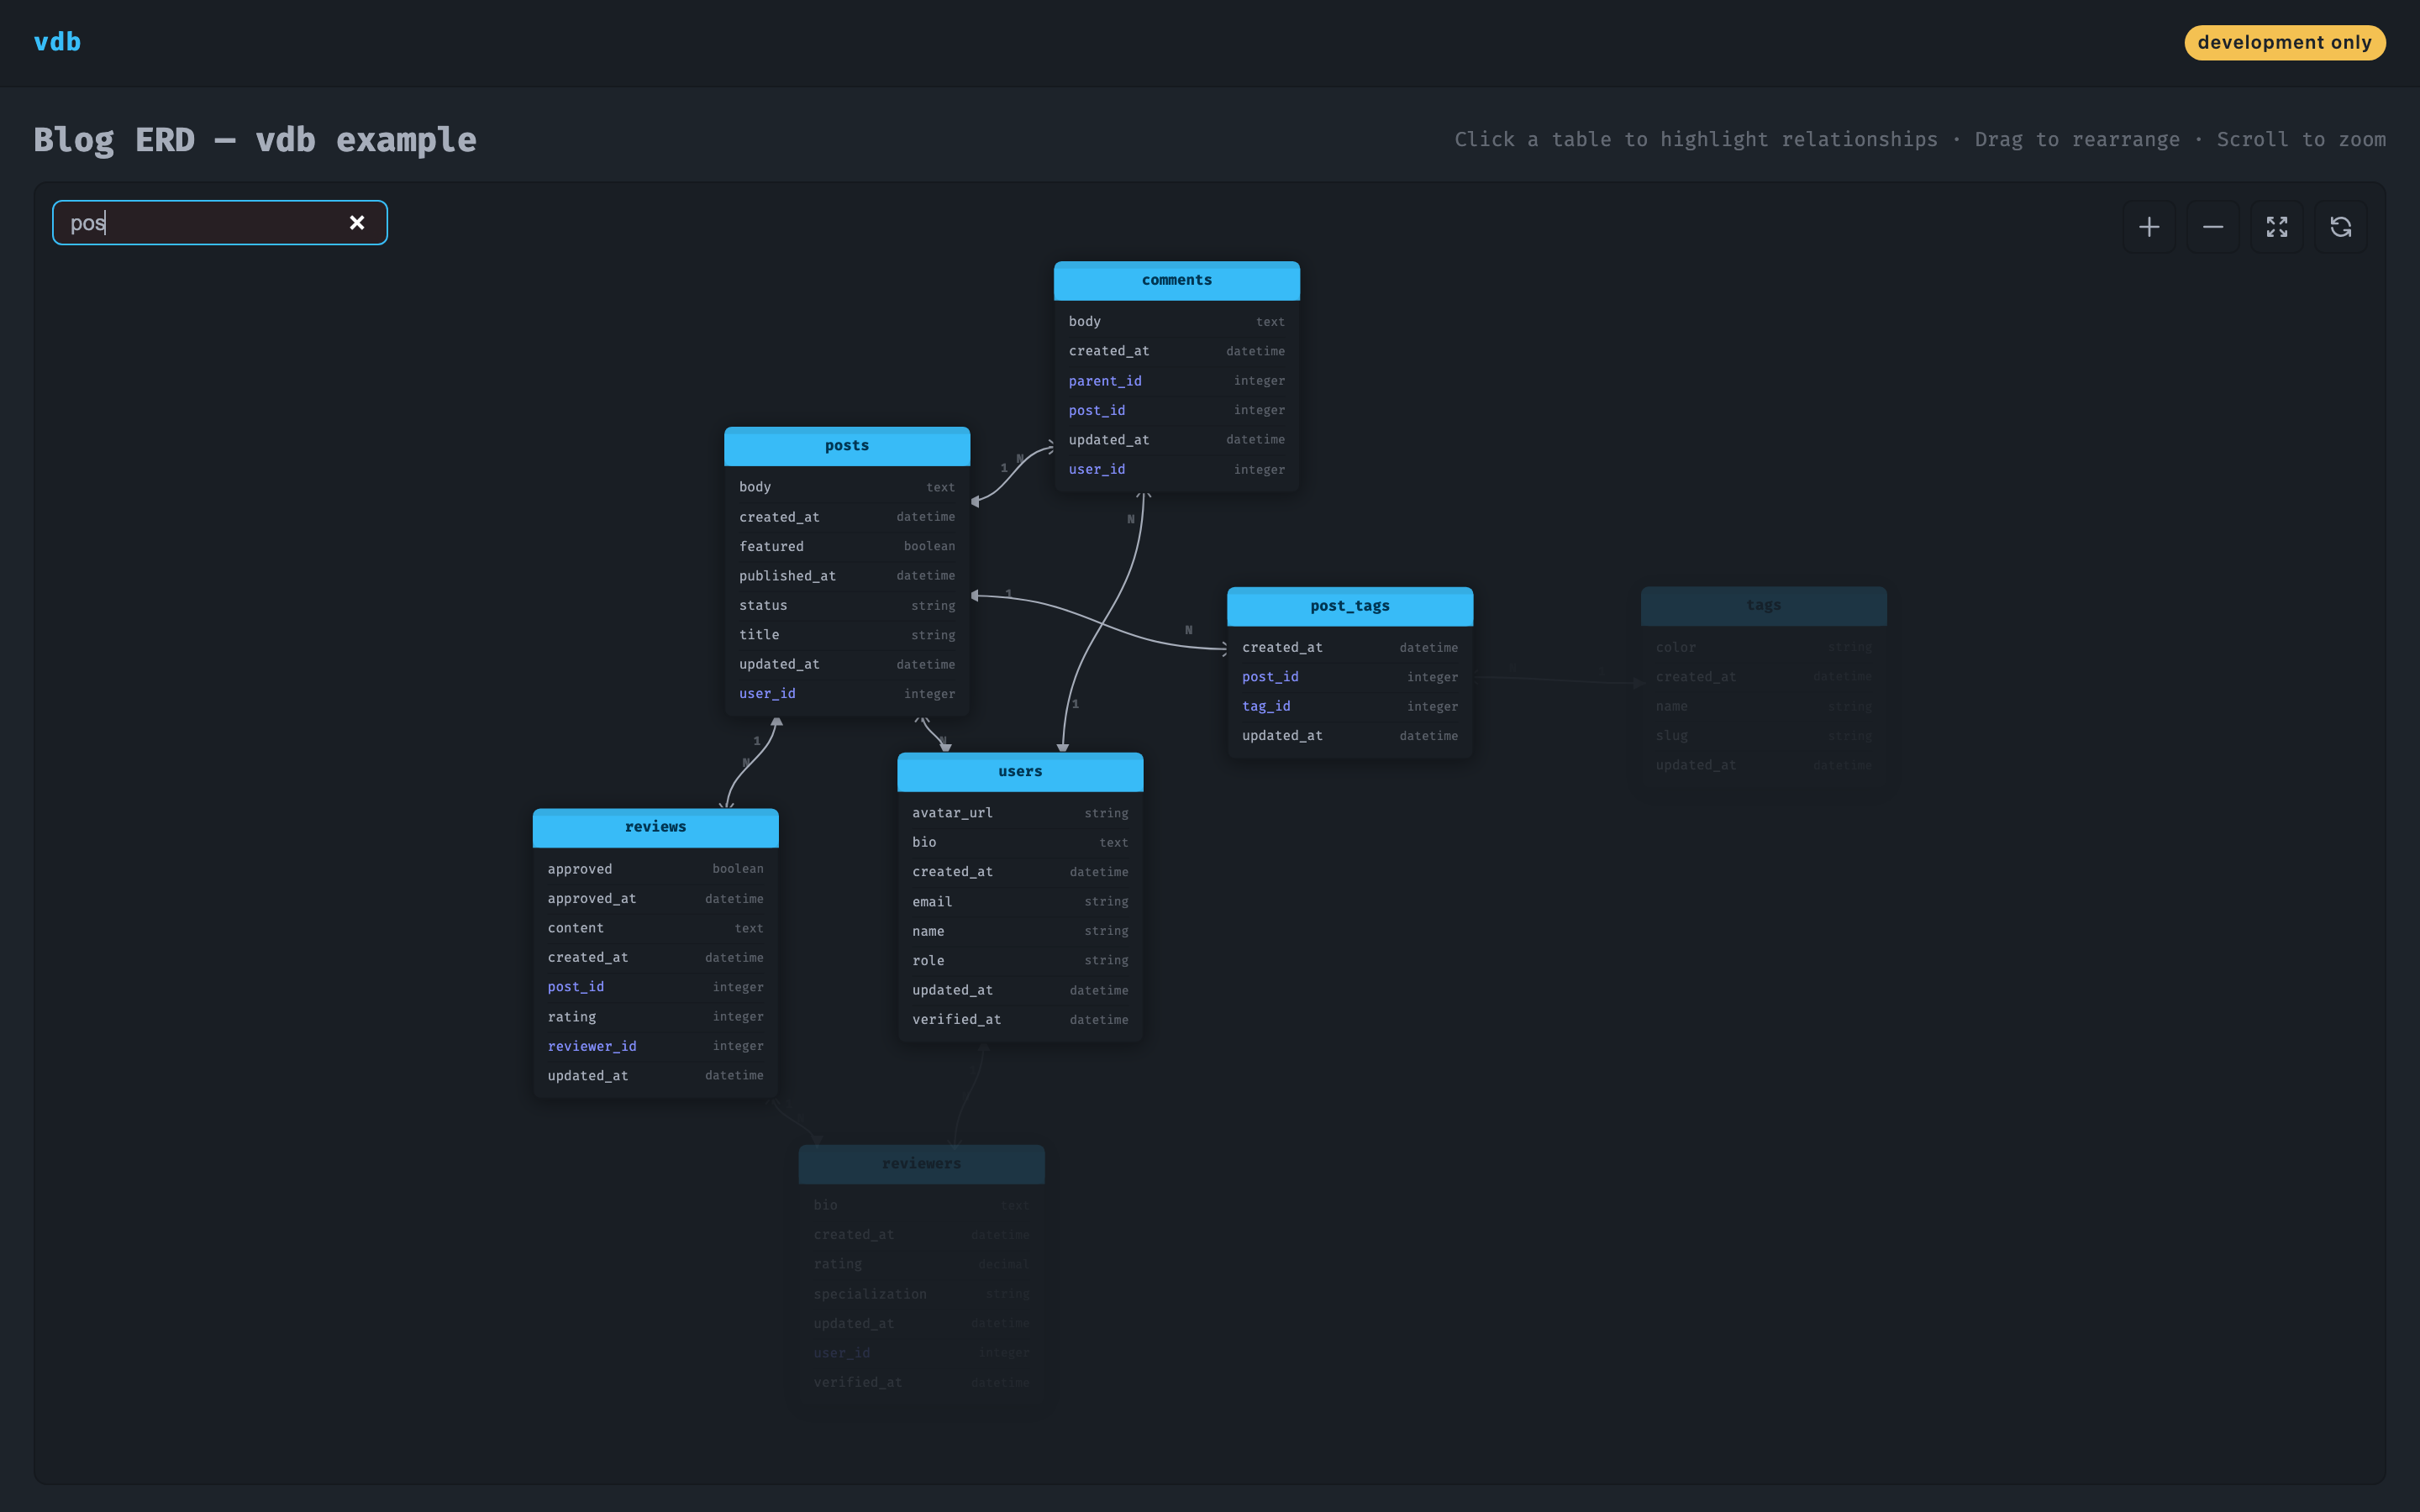Screen dimensions: 2420x1512
Task: Select the comments table header
Action: tap(1176, 281)
